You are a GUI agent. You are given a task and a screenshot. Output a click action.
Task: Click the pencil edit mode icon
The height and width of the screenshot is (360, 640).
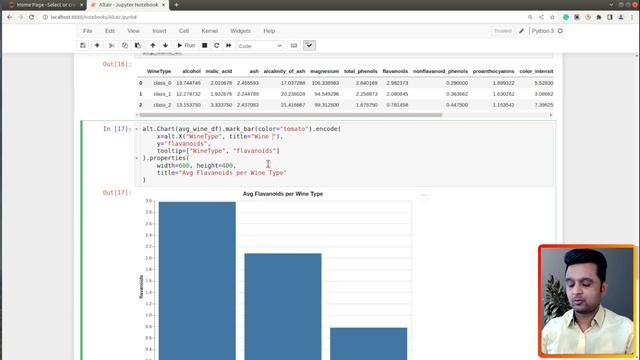pyautogui.click(x=521, y=31)
